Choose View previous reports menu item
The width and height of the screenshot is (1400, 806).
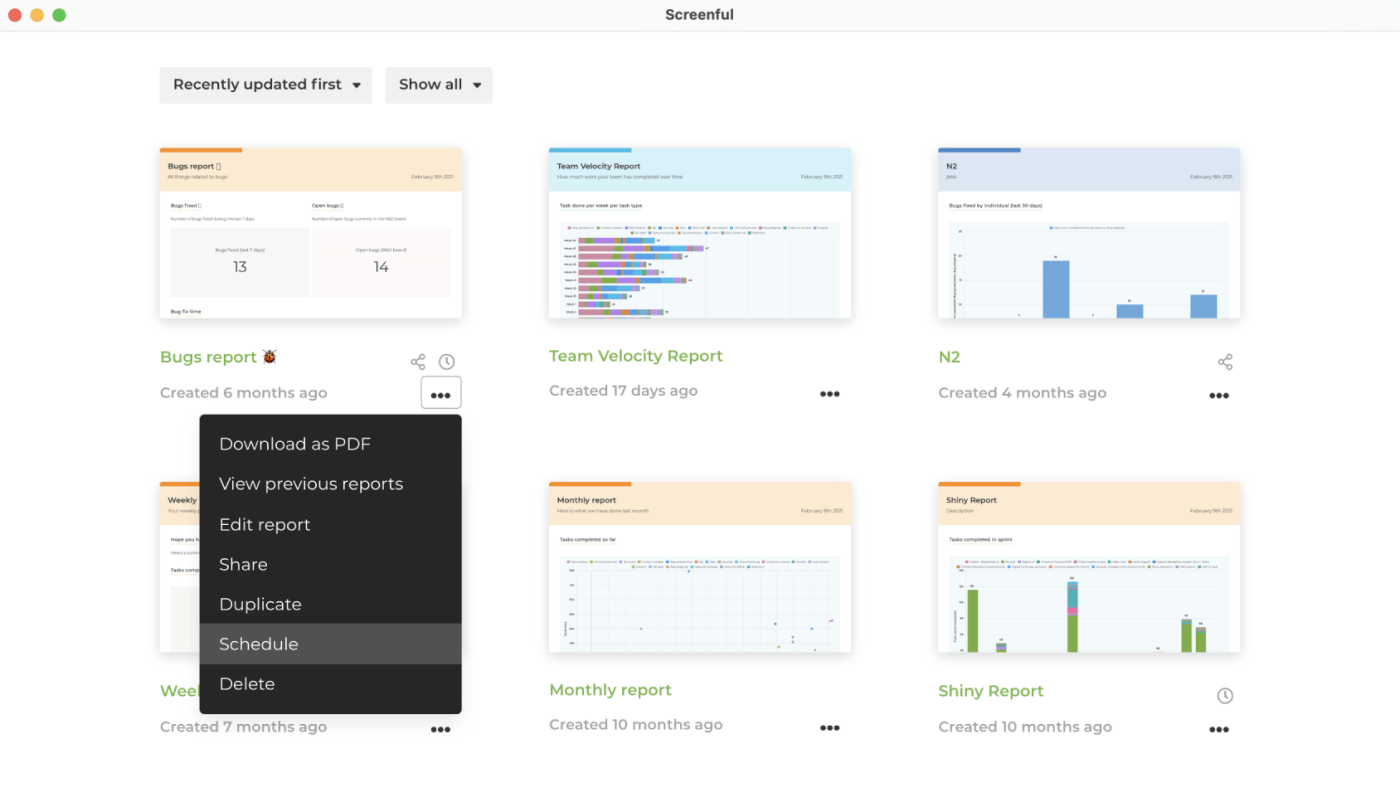click(311, 484)
